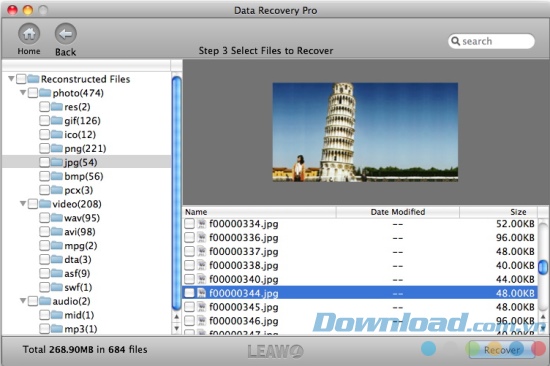This screenshot has width=550, height=366.
Task: Check the jpg(54) checkbox
Action: coord(44,162)
